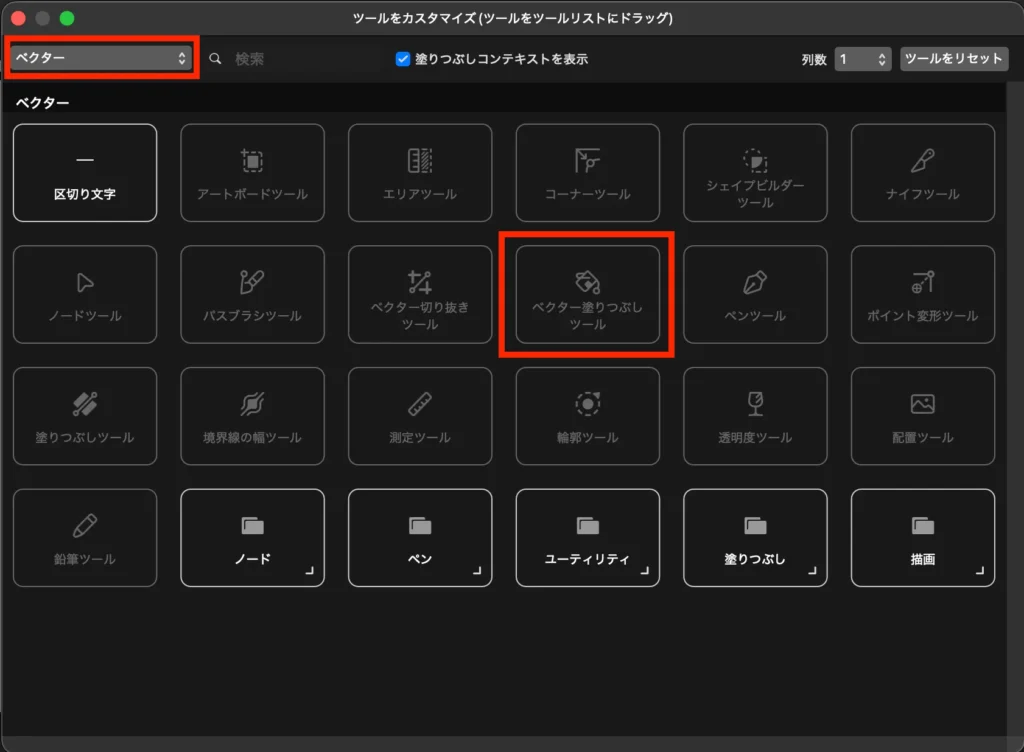Screen dimensions: 1024x752
Task: Expand the ユーティリティ tool group folder
Action: (587, 538)
